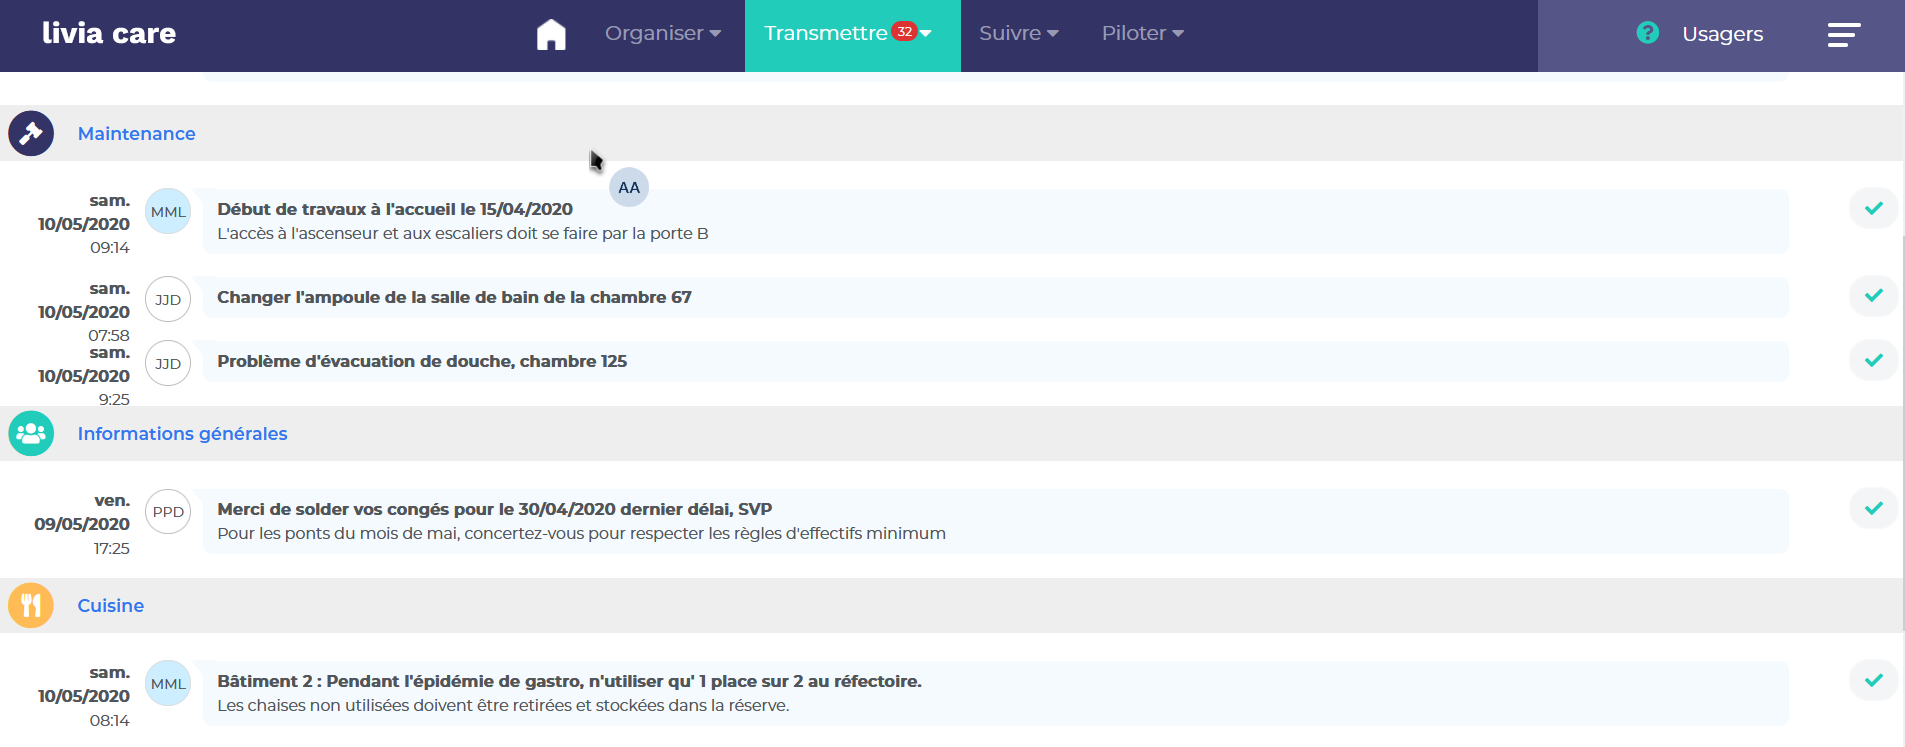Expand the Piloter dropdown menu

[x=1142, y=33]
